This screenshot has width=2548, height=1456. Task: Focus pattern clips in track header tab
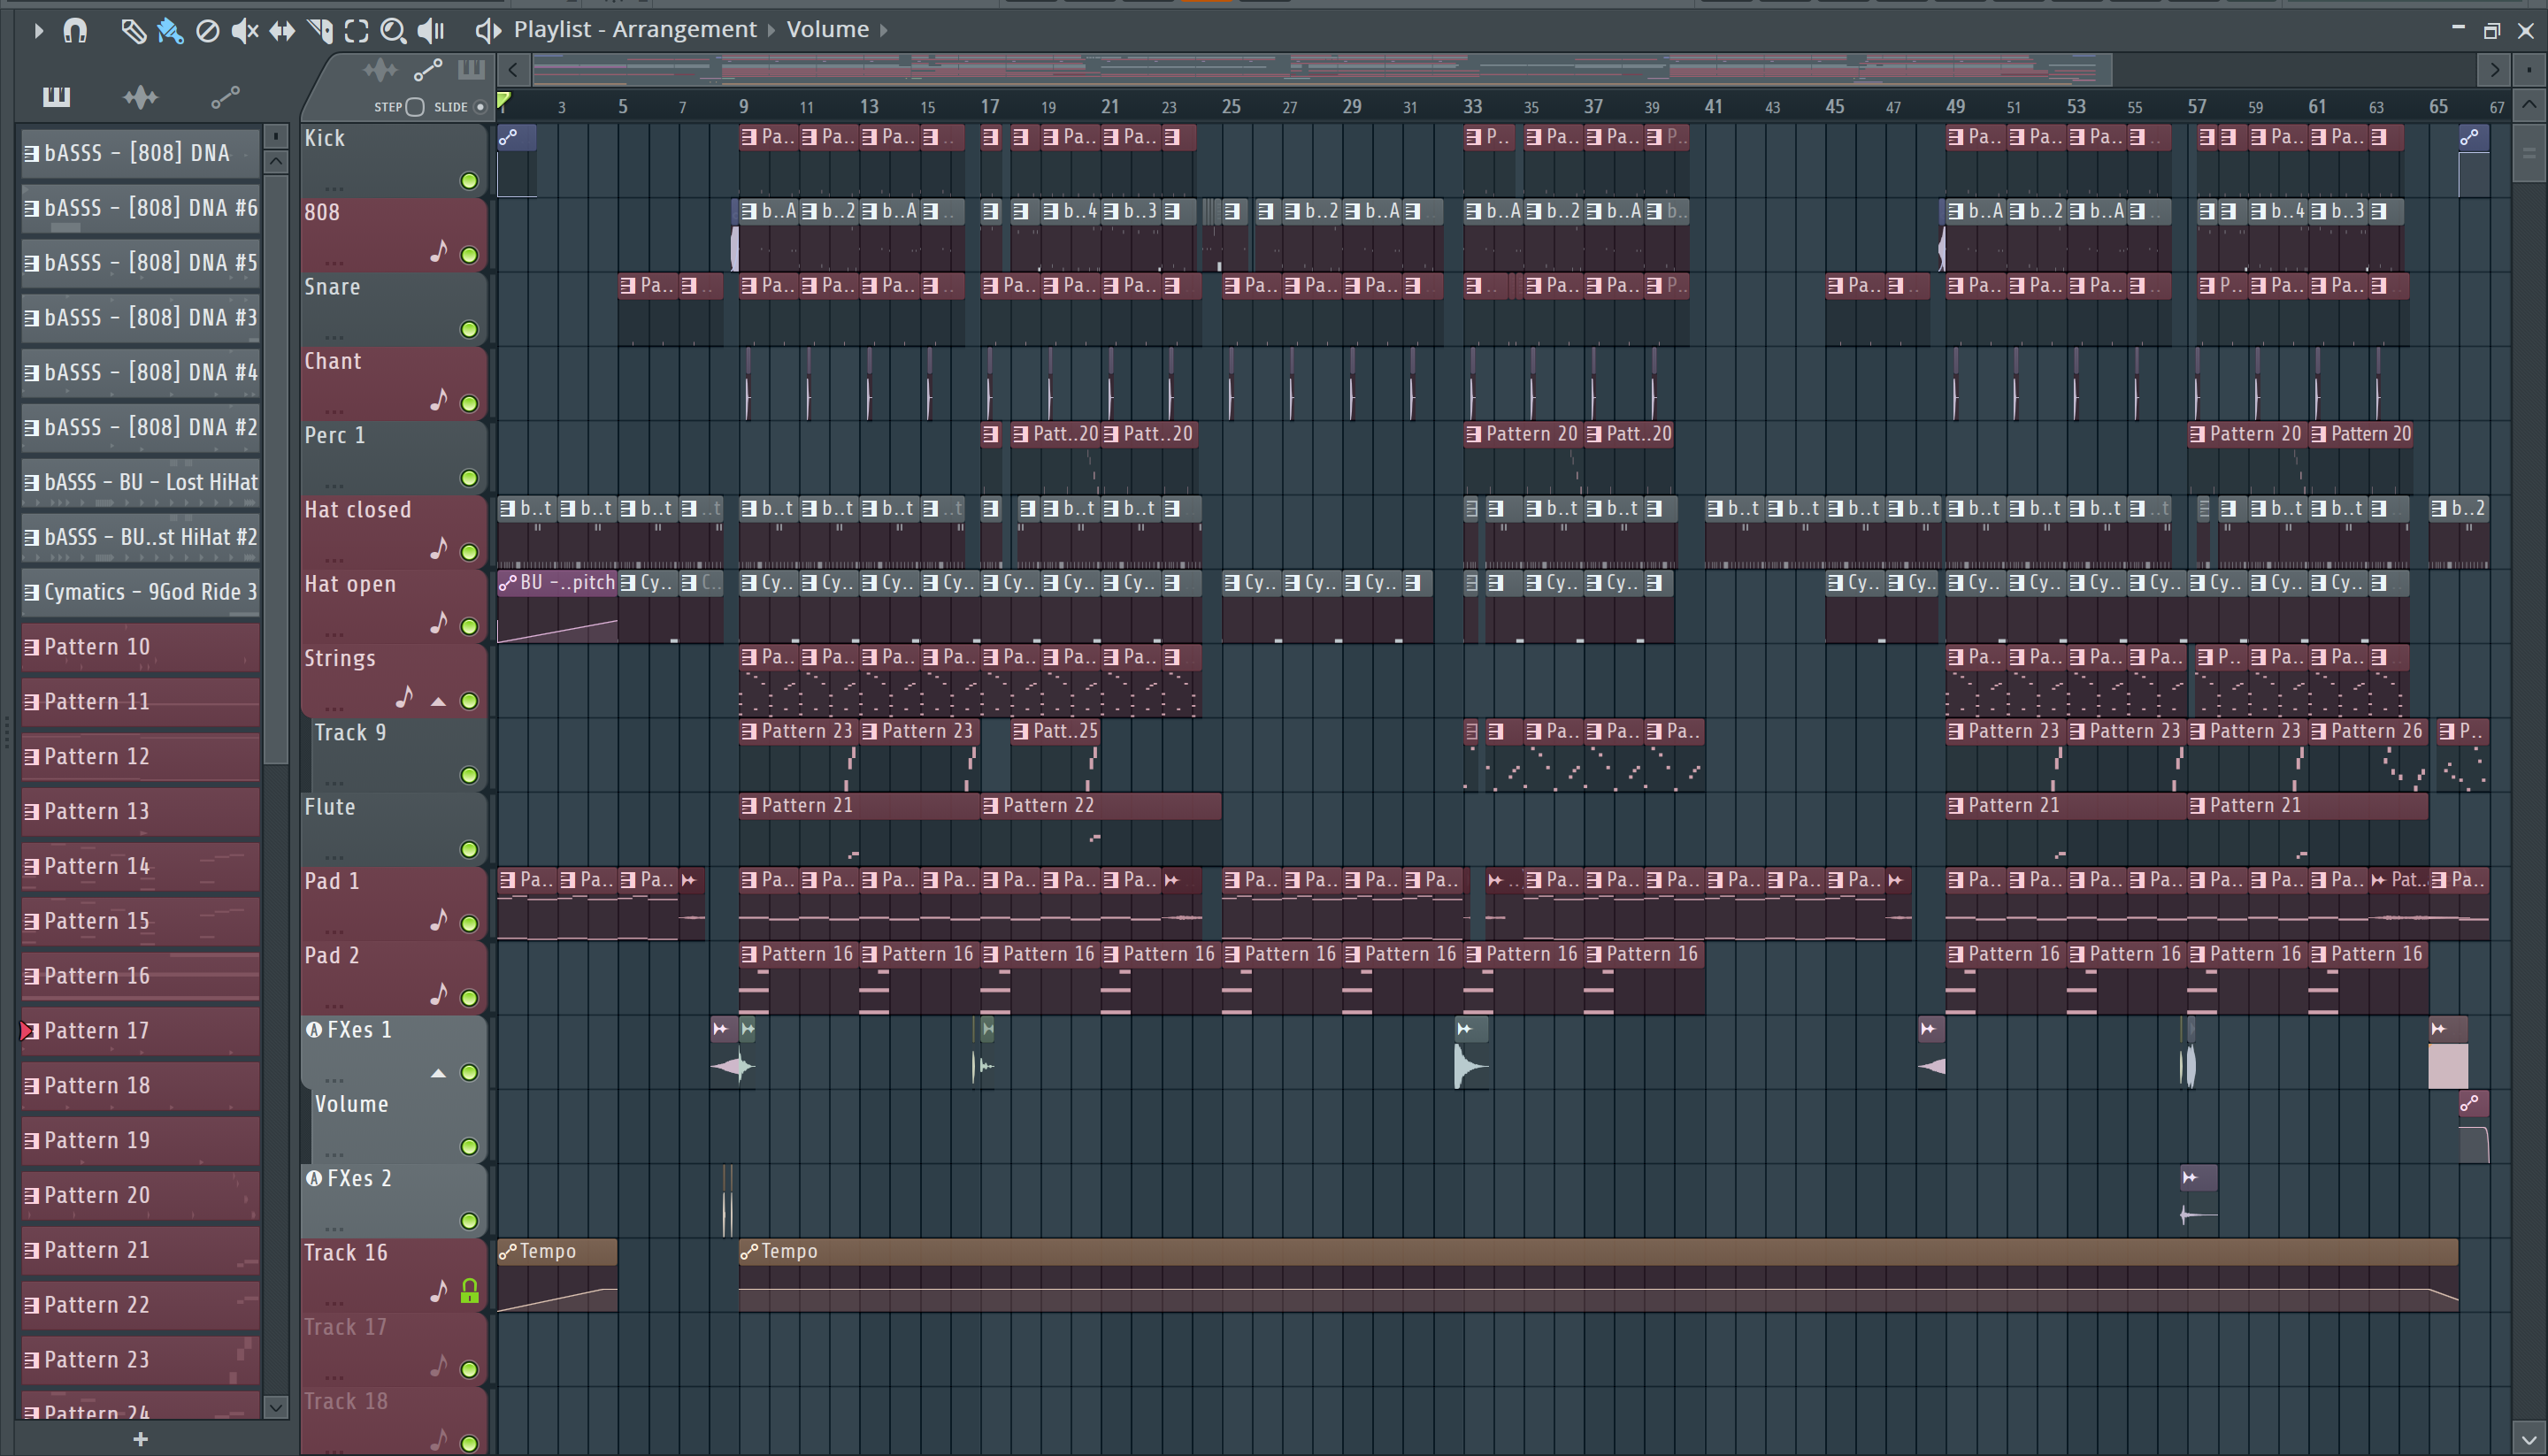[471, 69]
